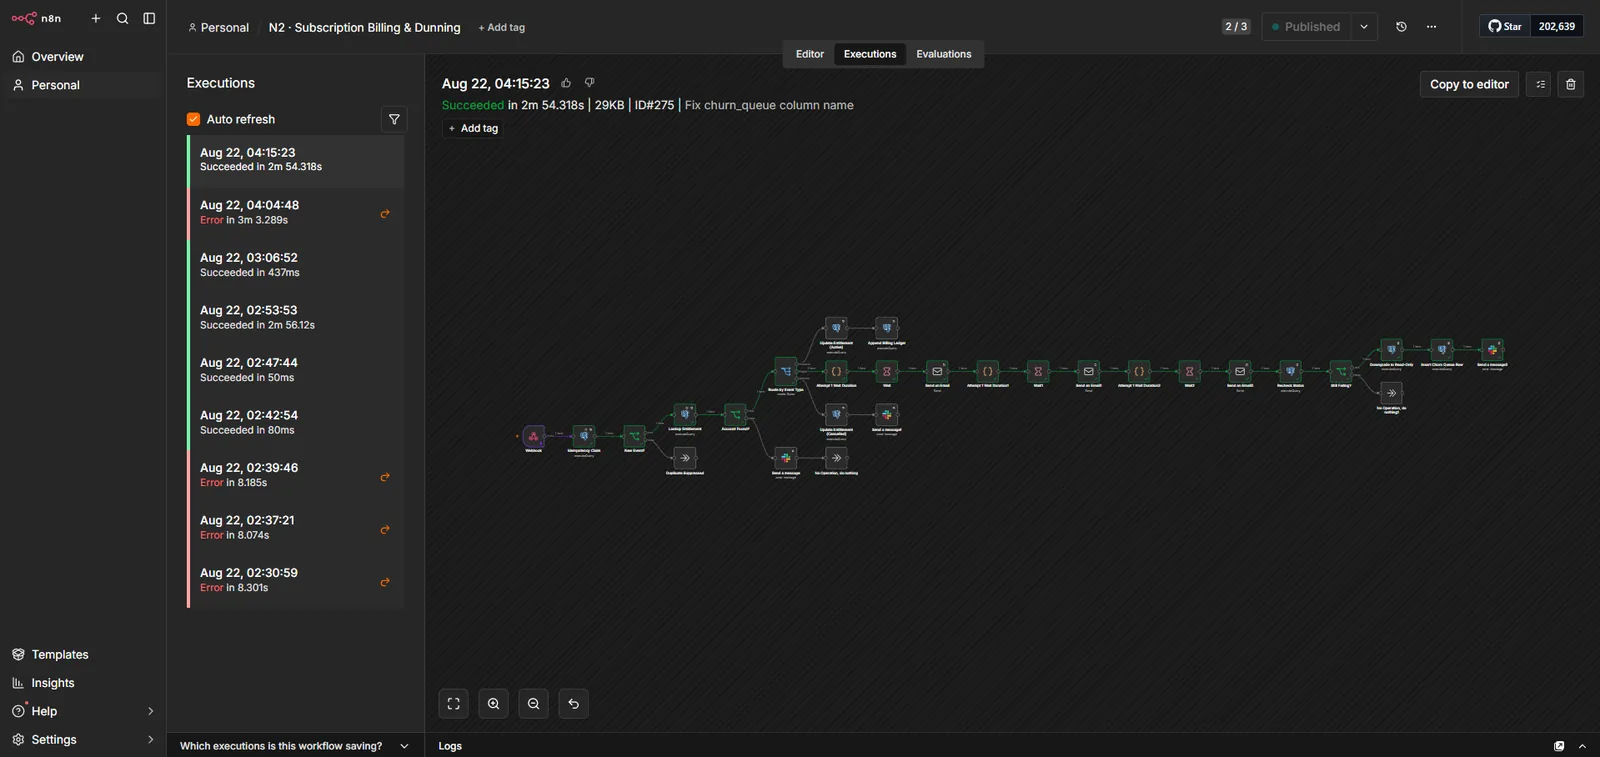The height and width of the screenshot is (757, 1600).
Task: Open search in the sidebar
Action: (123, 18)
